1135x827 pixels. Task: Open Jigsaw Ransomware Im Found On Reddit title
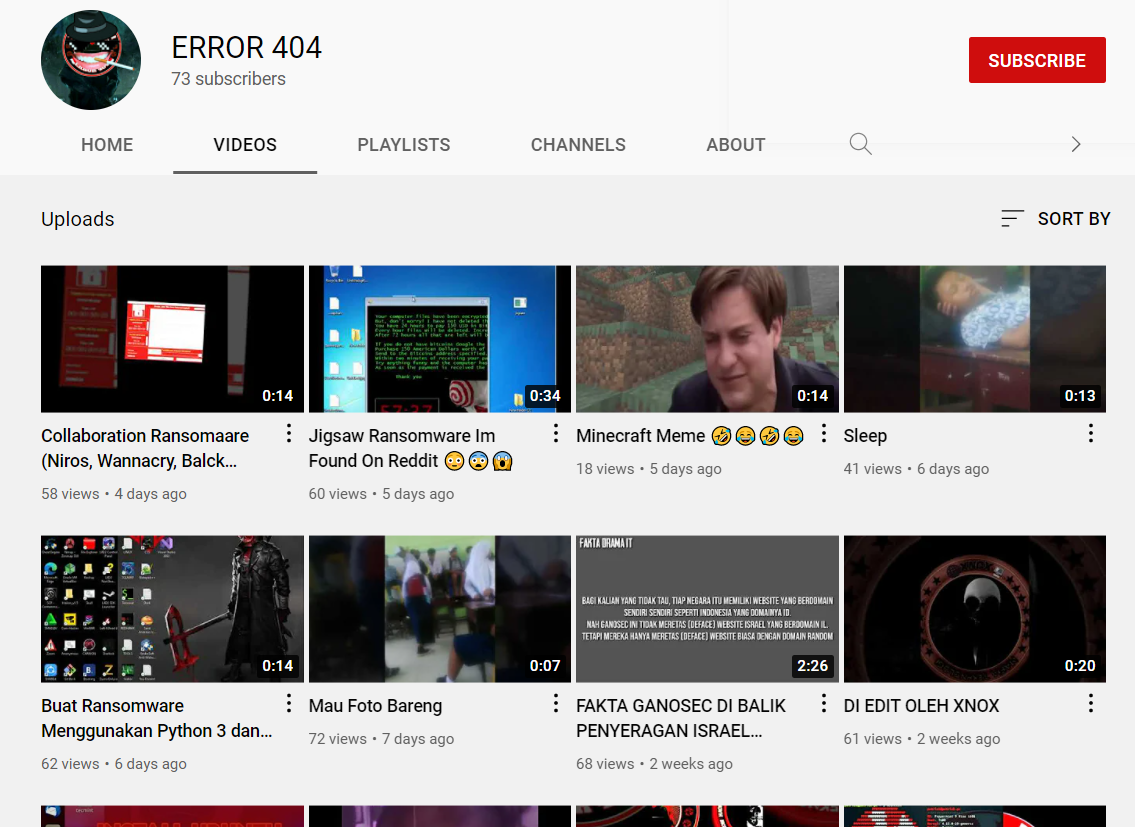click(x=410, y=448)
